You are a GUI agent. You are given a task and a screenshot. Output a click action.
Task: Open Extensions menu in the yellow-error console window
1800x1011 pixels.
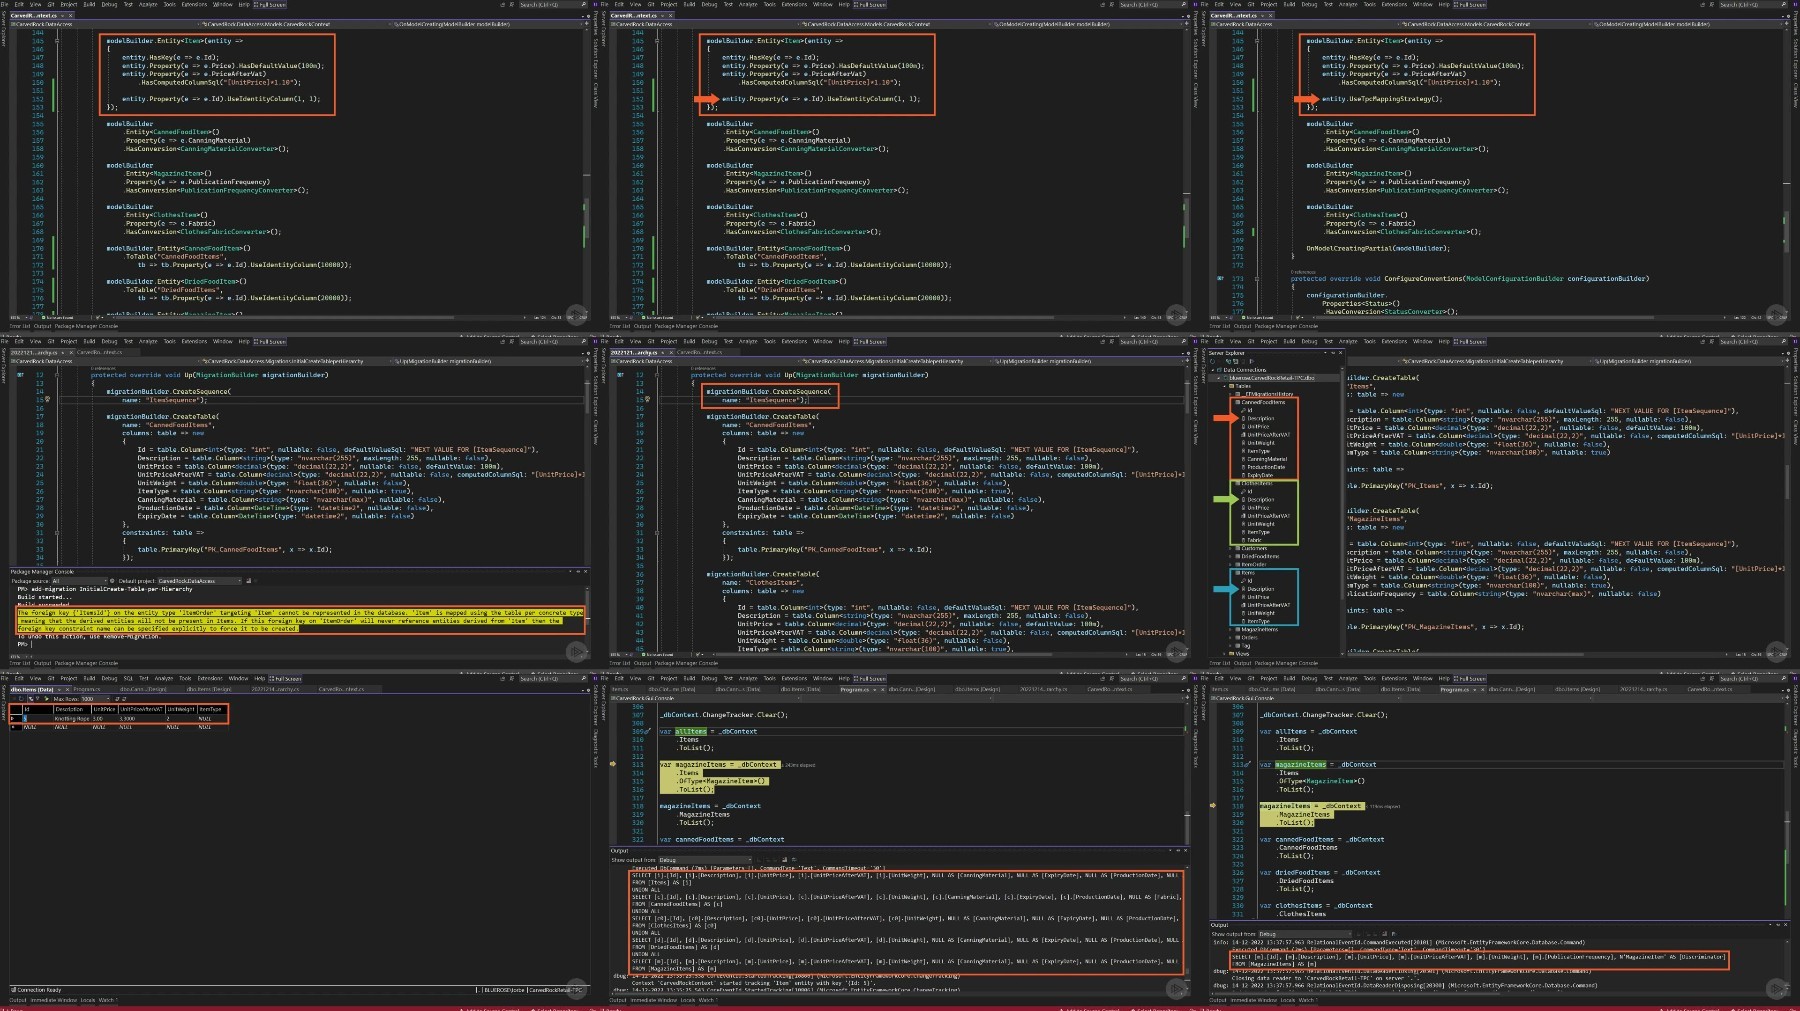click(194, 342)
